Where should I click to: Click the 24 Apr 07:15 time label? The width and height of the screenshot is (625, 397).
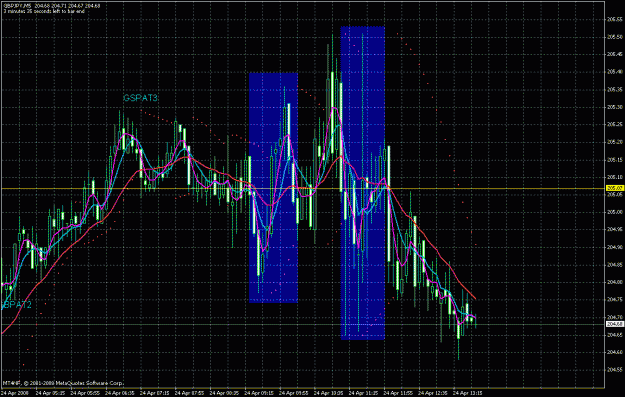154,393
